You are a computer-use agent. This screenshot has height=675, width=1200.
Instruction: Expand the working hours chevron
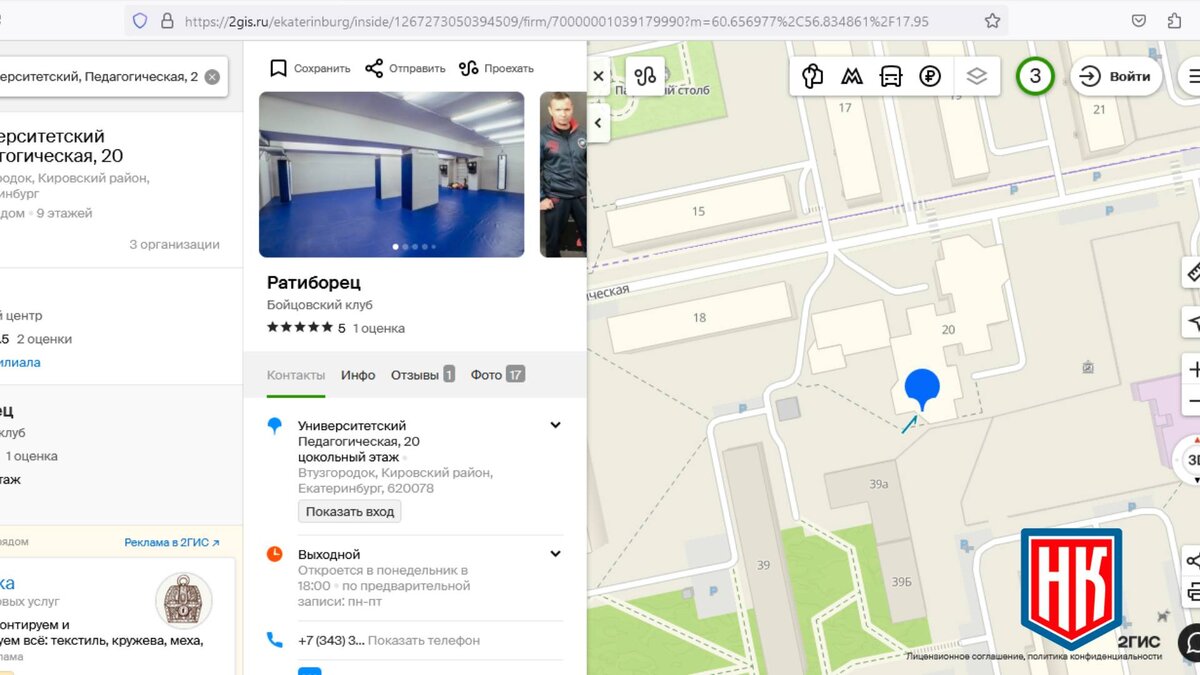(x=555, y=554)
